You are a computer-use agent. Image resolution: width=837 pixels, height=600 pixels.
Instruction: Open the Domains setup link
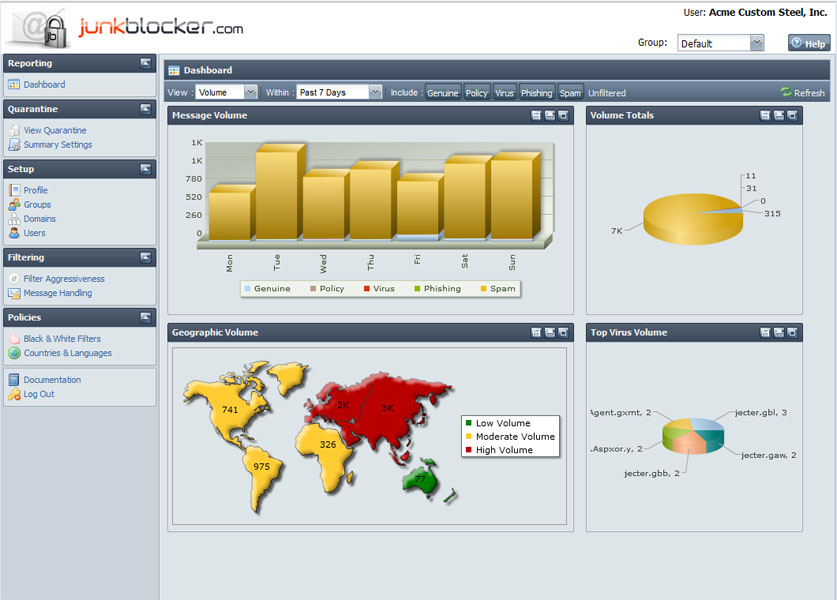tap(40, 219)
